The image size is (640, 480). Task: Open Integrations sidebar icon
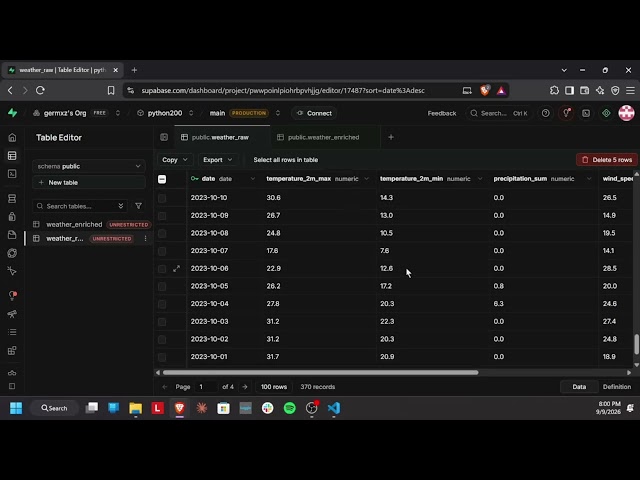pyautogui.click(x=12, y=351)
